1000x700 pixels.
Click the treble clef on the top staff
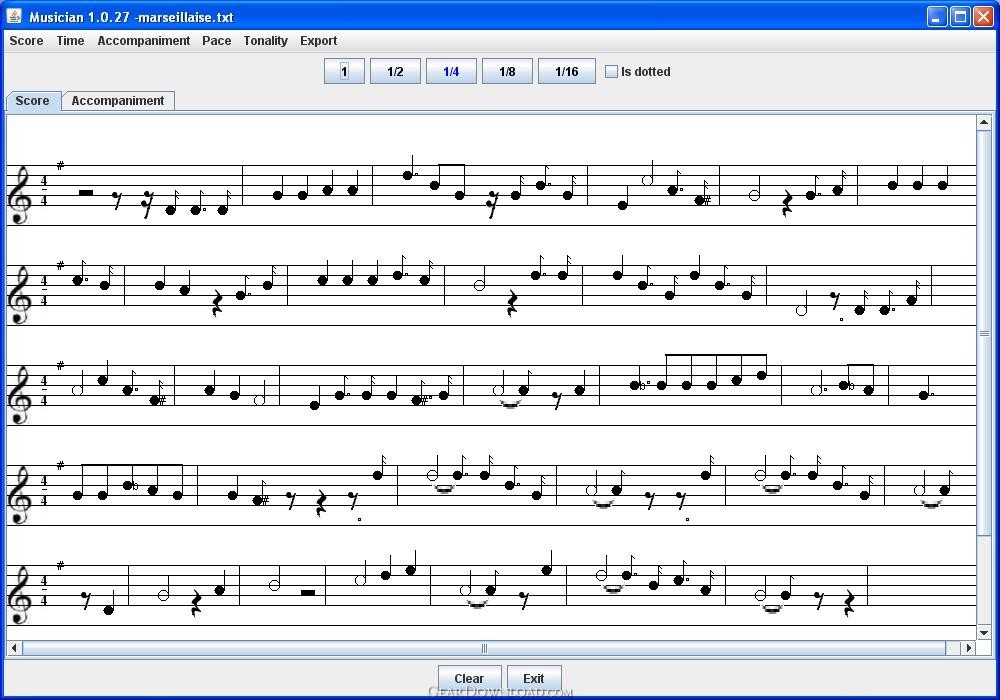(x=20, y=195)
